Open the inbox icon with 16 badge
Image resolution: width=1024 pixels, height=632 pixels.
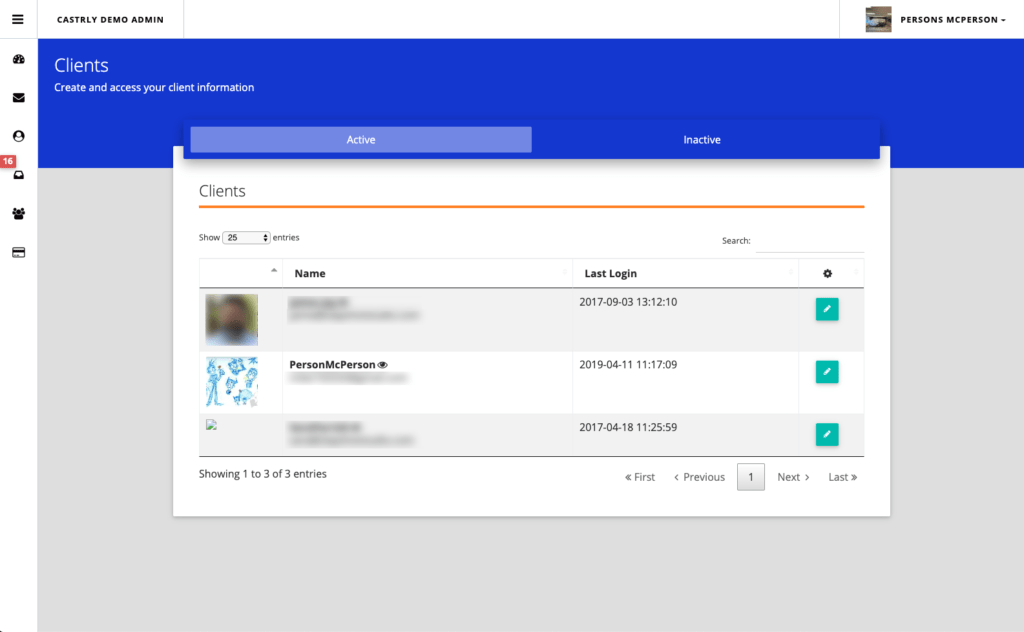click(18, 175)
